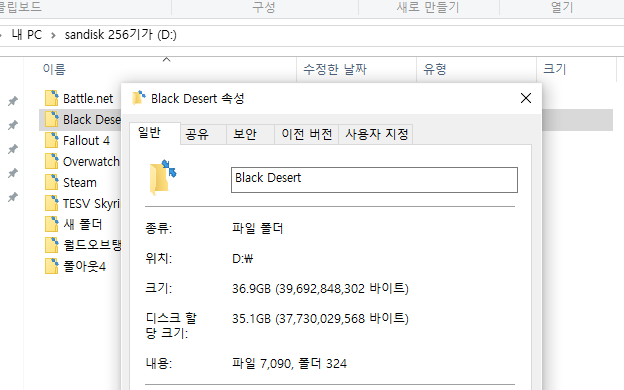Switch to the 보안 tab
Image resolution: width=624 pixels, height=390 pixels.
coord(245,134)
